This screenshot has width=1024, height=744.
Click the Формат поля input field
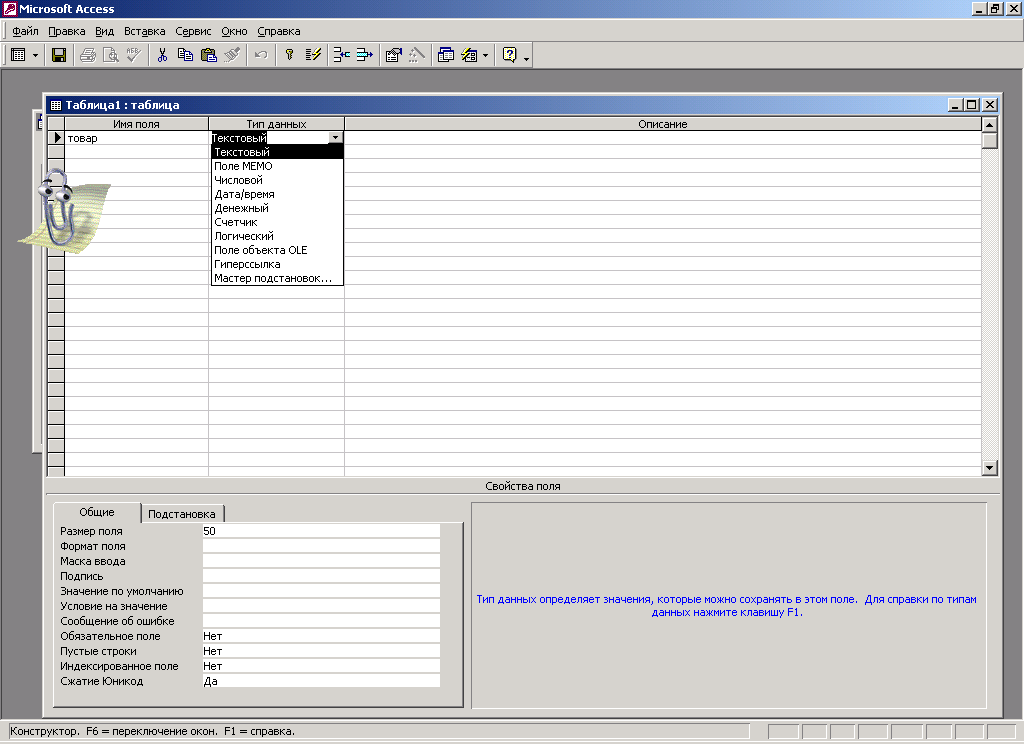pyautogui.click(x=321, y=546)
